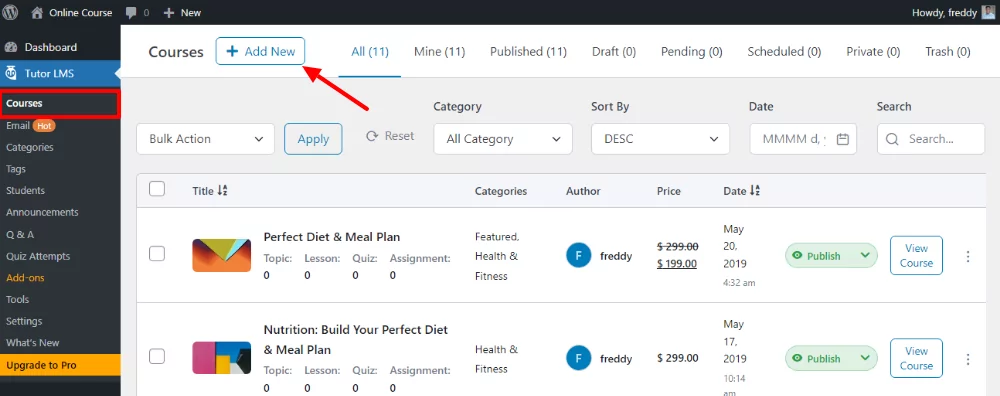1000x396 pixels.
Task: Open Categories in the Tutor LMS sidebar
Action: (30, 147)
